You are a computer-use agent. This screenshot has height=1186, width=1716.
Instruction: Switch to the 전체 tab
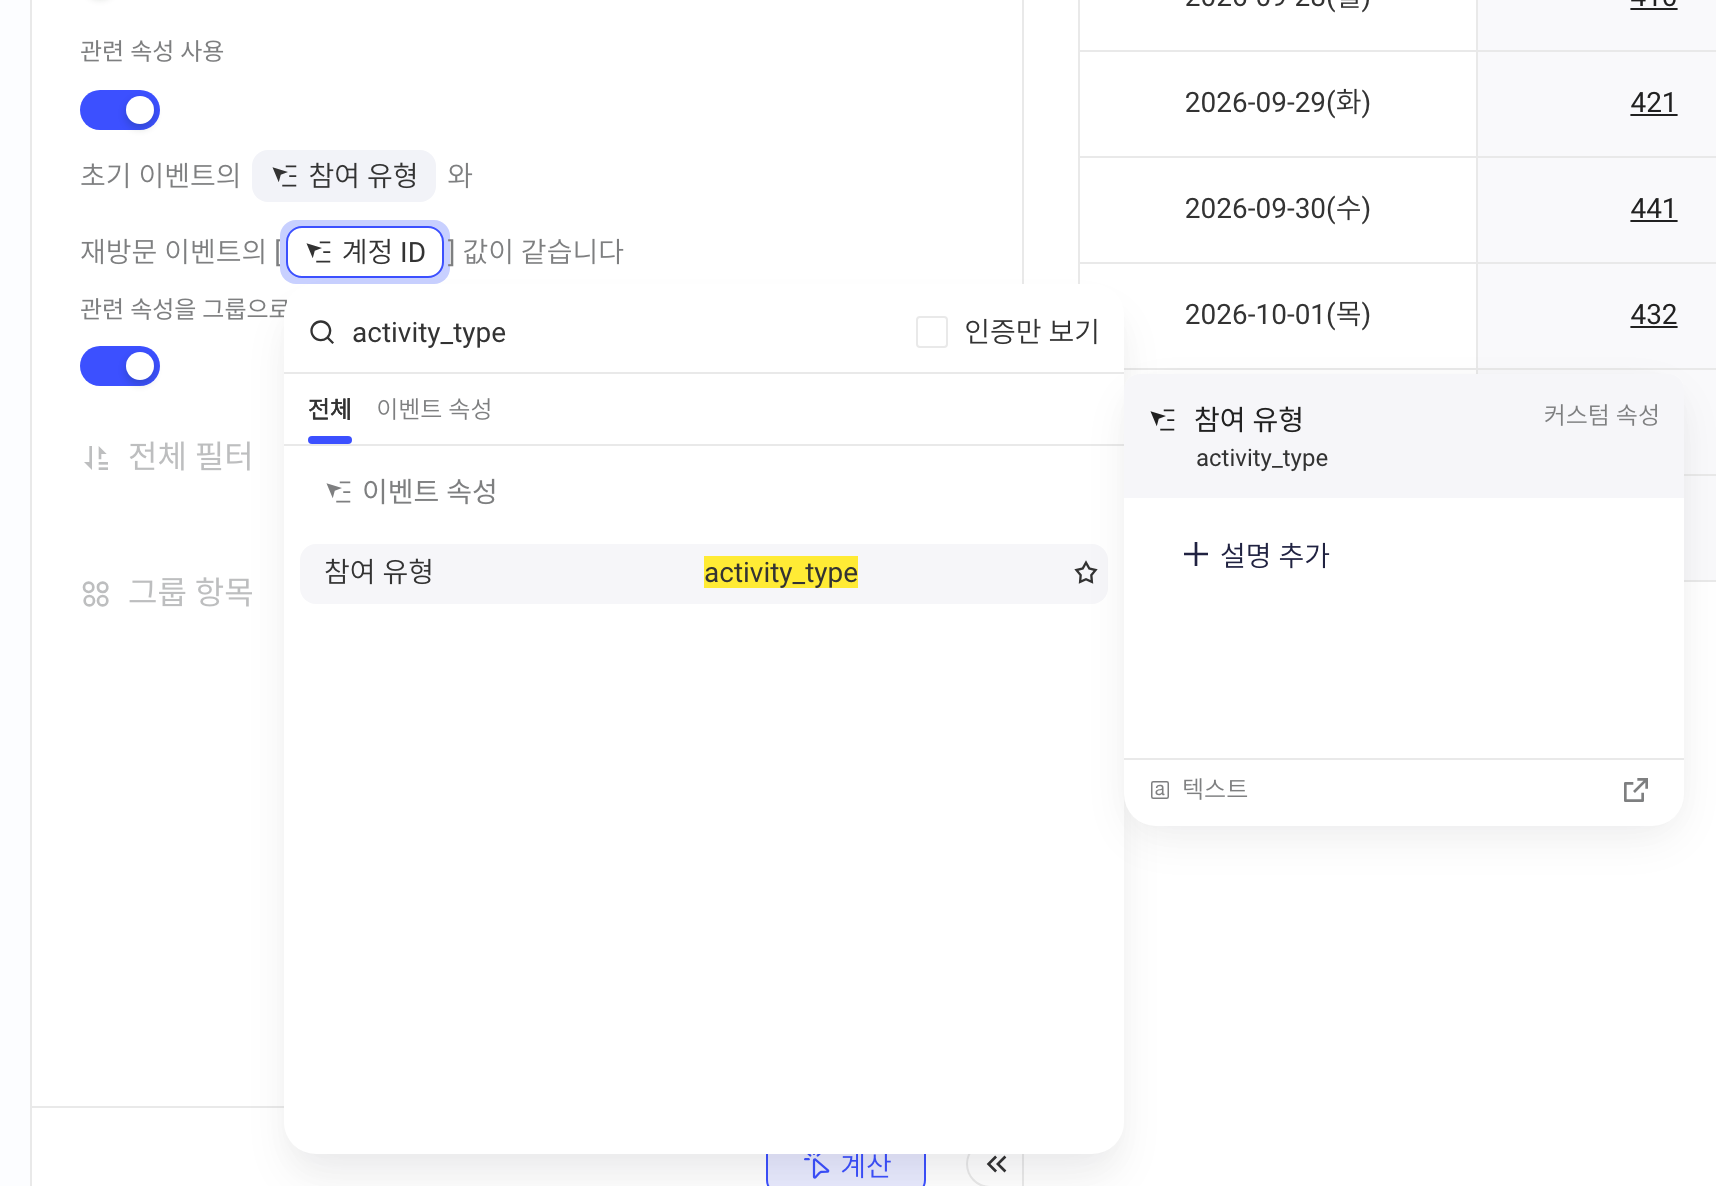[x=330, y=410]
